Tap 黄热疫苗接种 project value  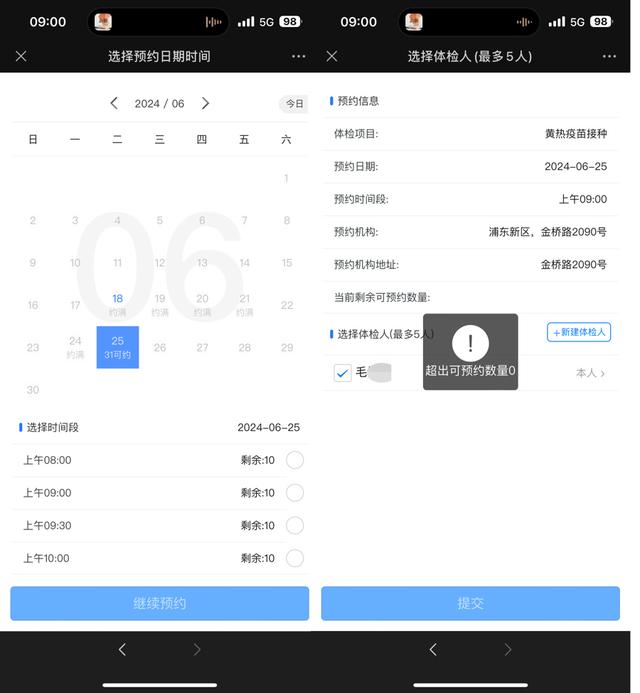click(575, 133)
